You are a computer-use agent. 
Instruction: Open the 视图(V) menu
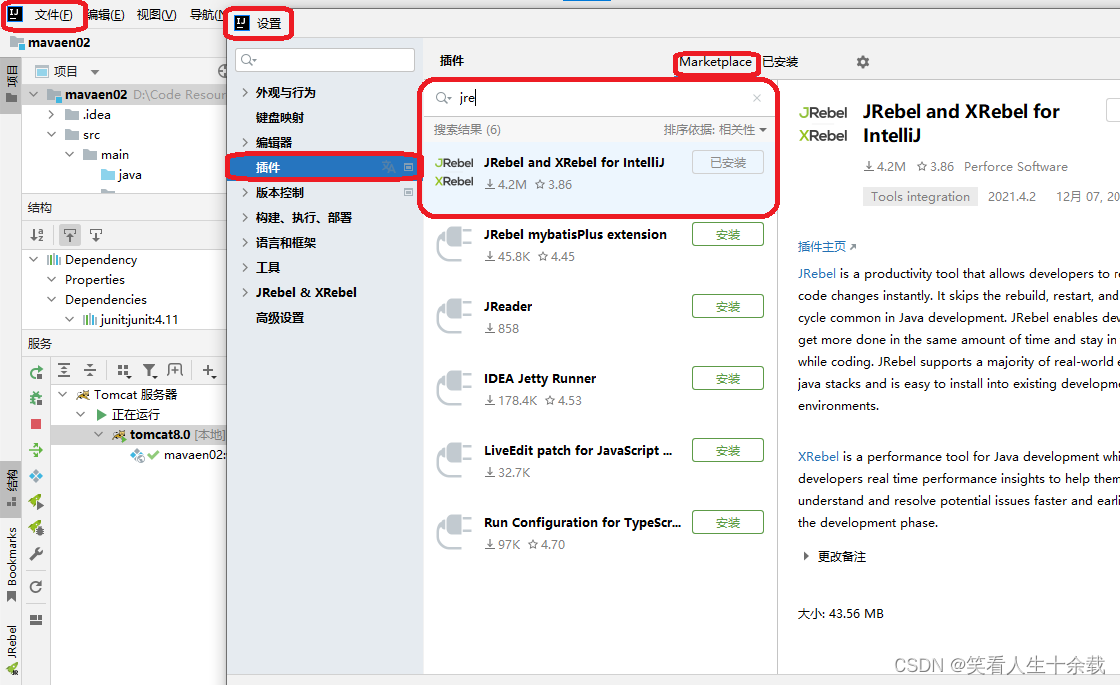[x=156, y=15]
